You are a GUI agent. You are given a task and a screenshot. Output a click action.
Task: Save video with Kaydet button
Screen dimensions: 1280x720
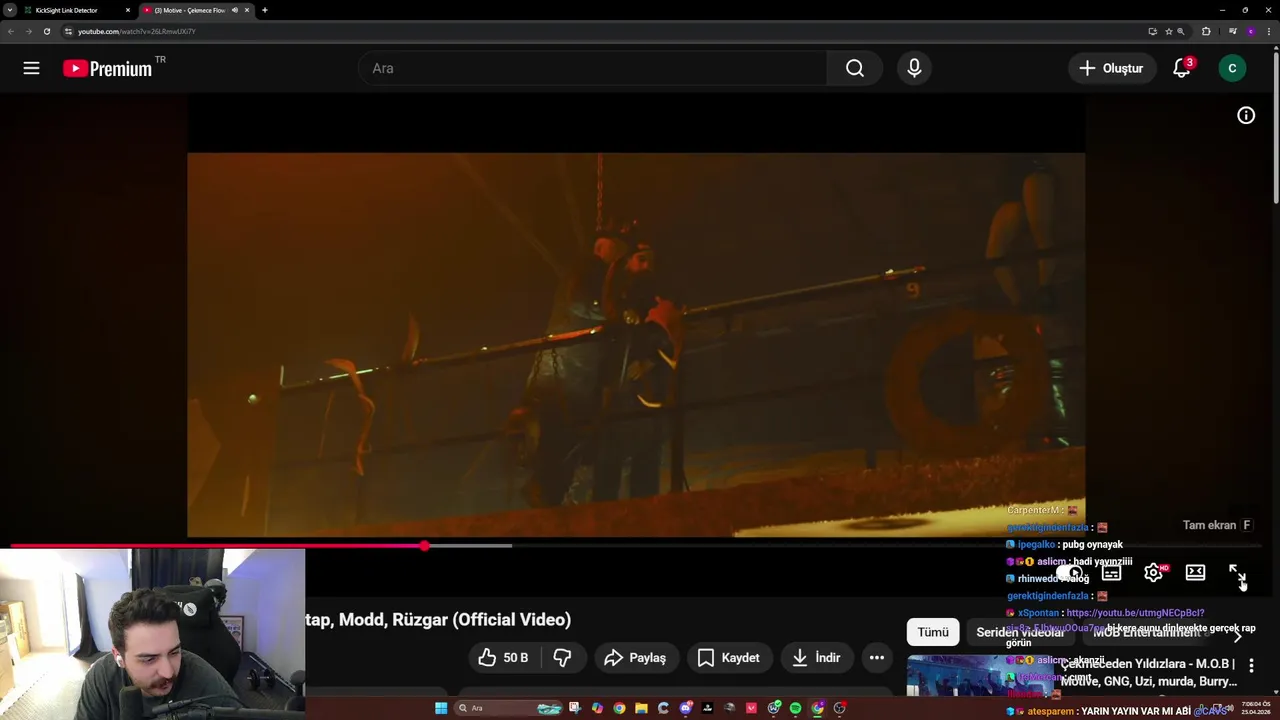click(729, 657)
